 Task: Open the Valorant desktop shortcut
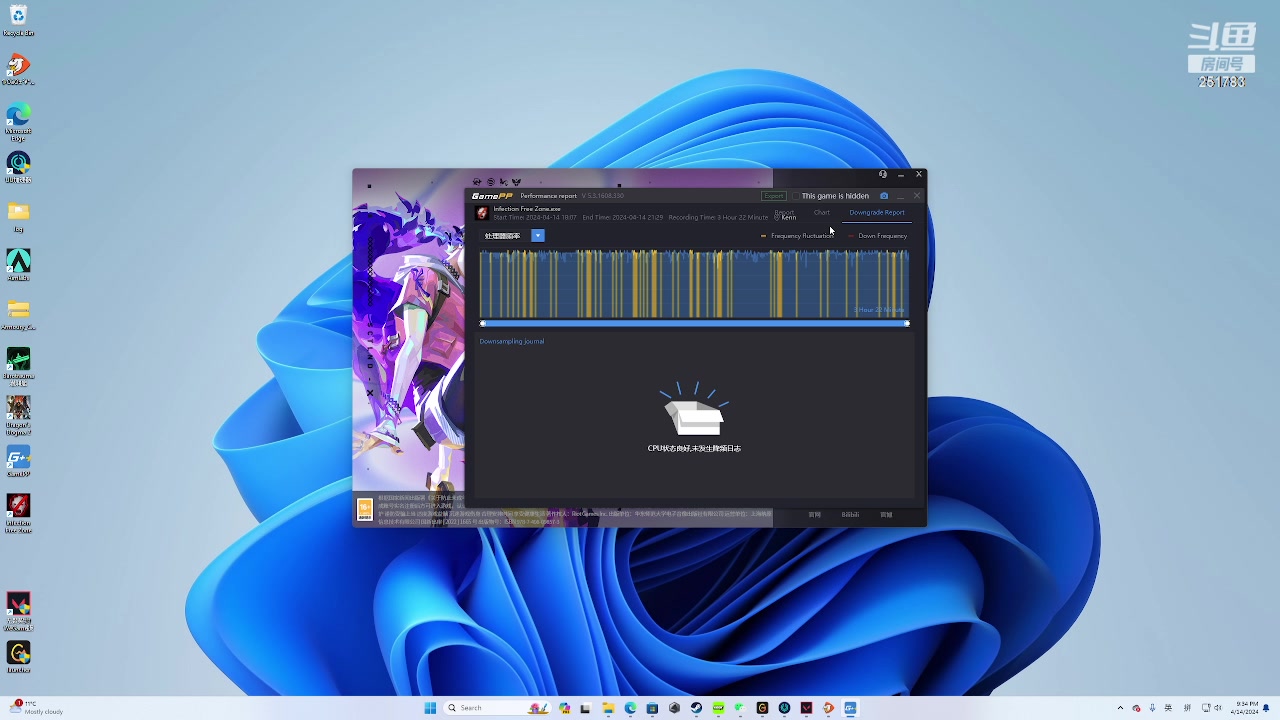tap(18, 610)
